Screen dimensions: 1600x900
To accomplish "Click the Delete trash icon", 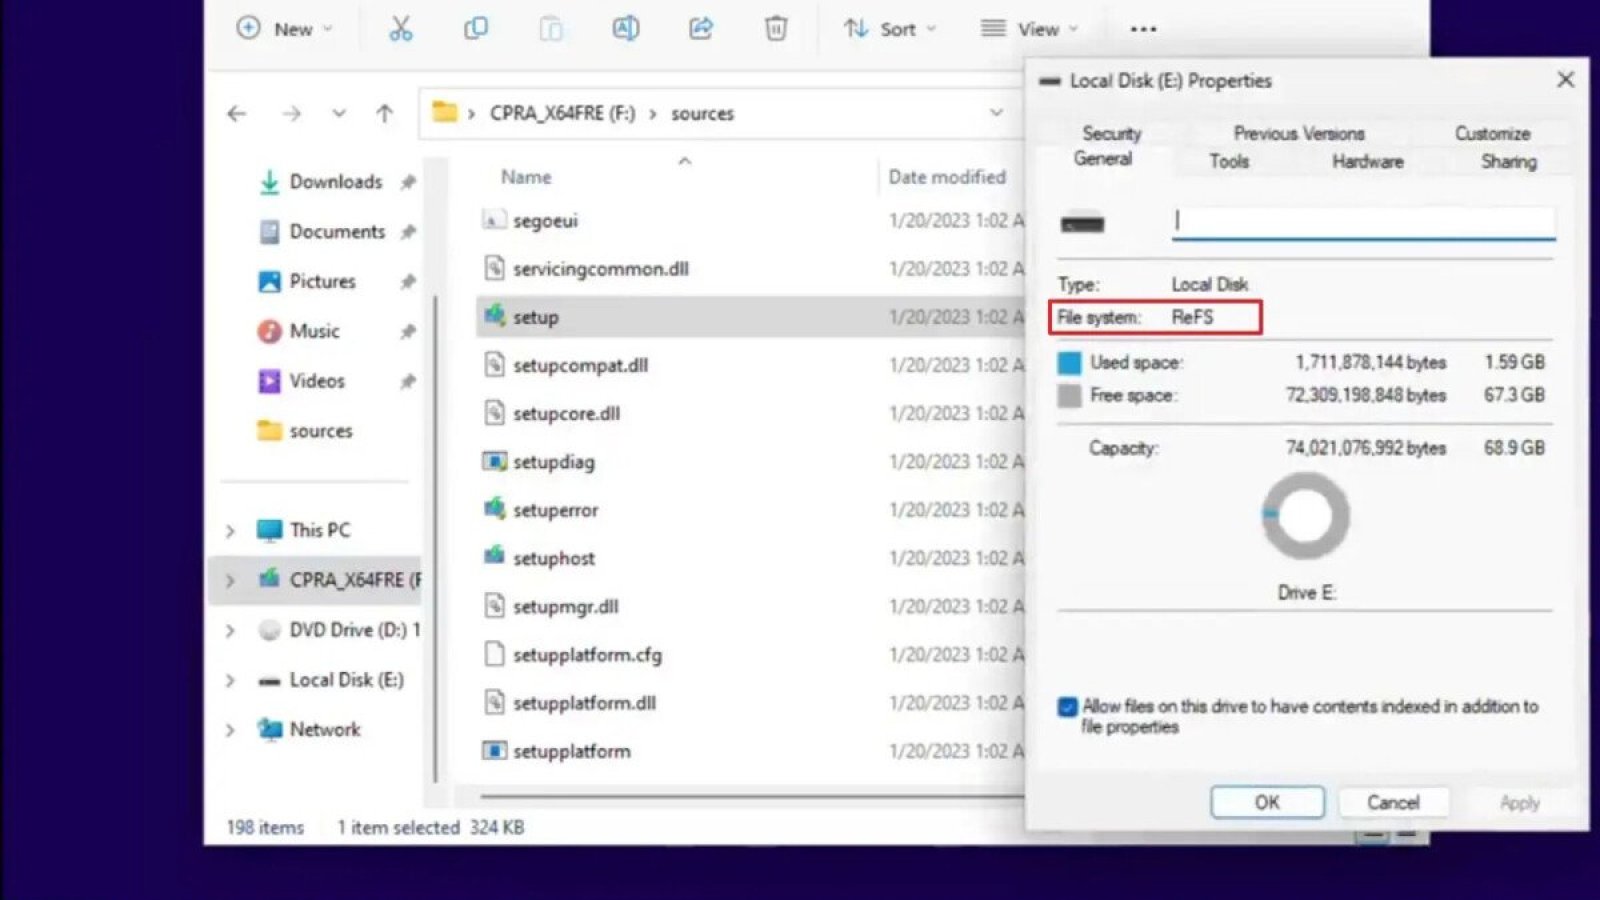I will pos(776,29).
